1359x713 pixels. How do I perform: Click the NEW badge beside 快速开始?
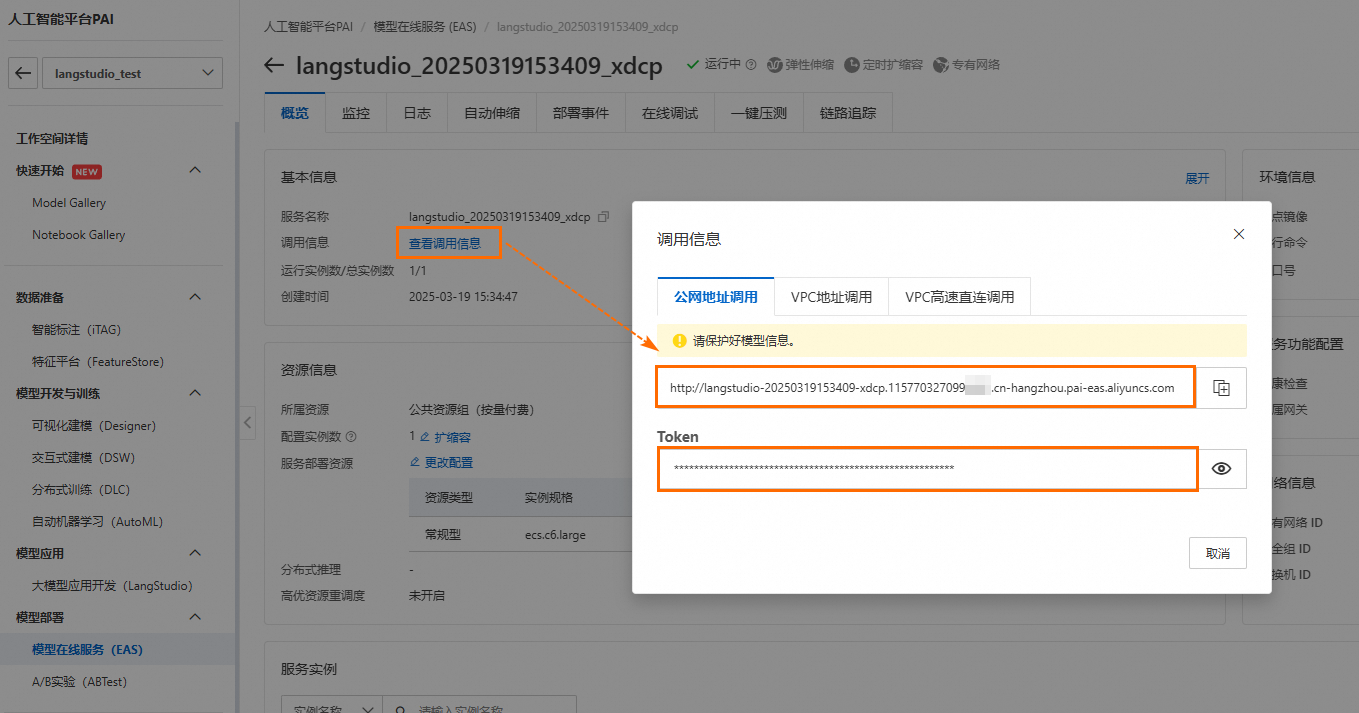coord(87,171)
